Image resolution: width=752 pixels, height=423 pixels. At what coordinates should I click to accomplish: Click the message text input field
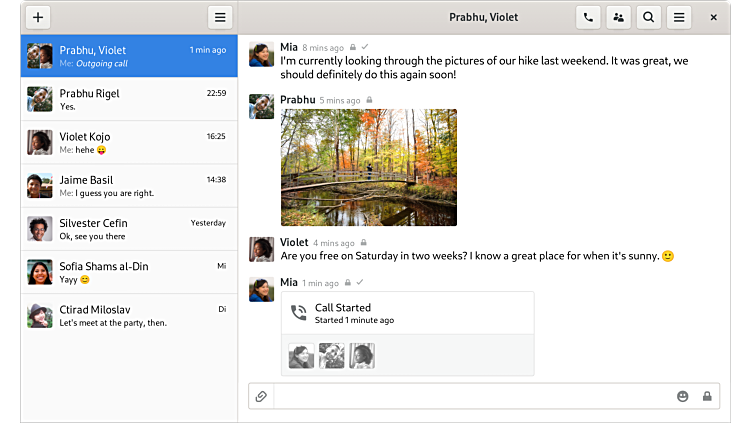470,396
